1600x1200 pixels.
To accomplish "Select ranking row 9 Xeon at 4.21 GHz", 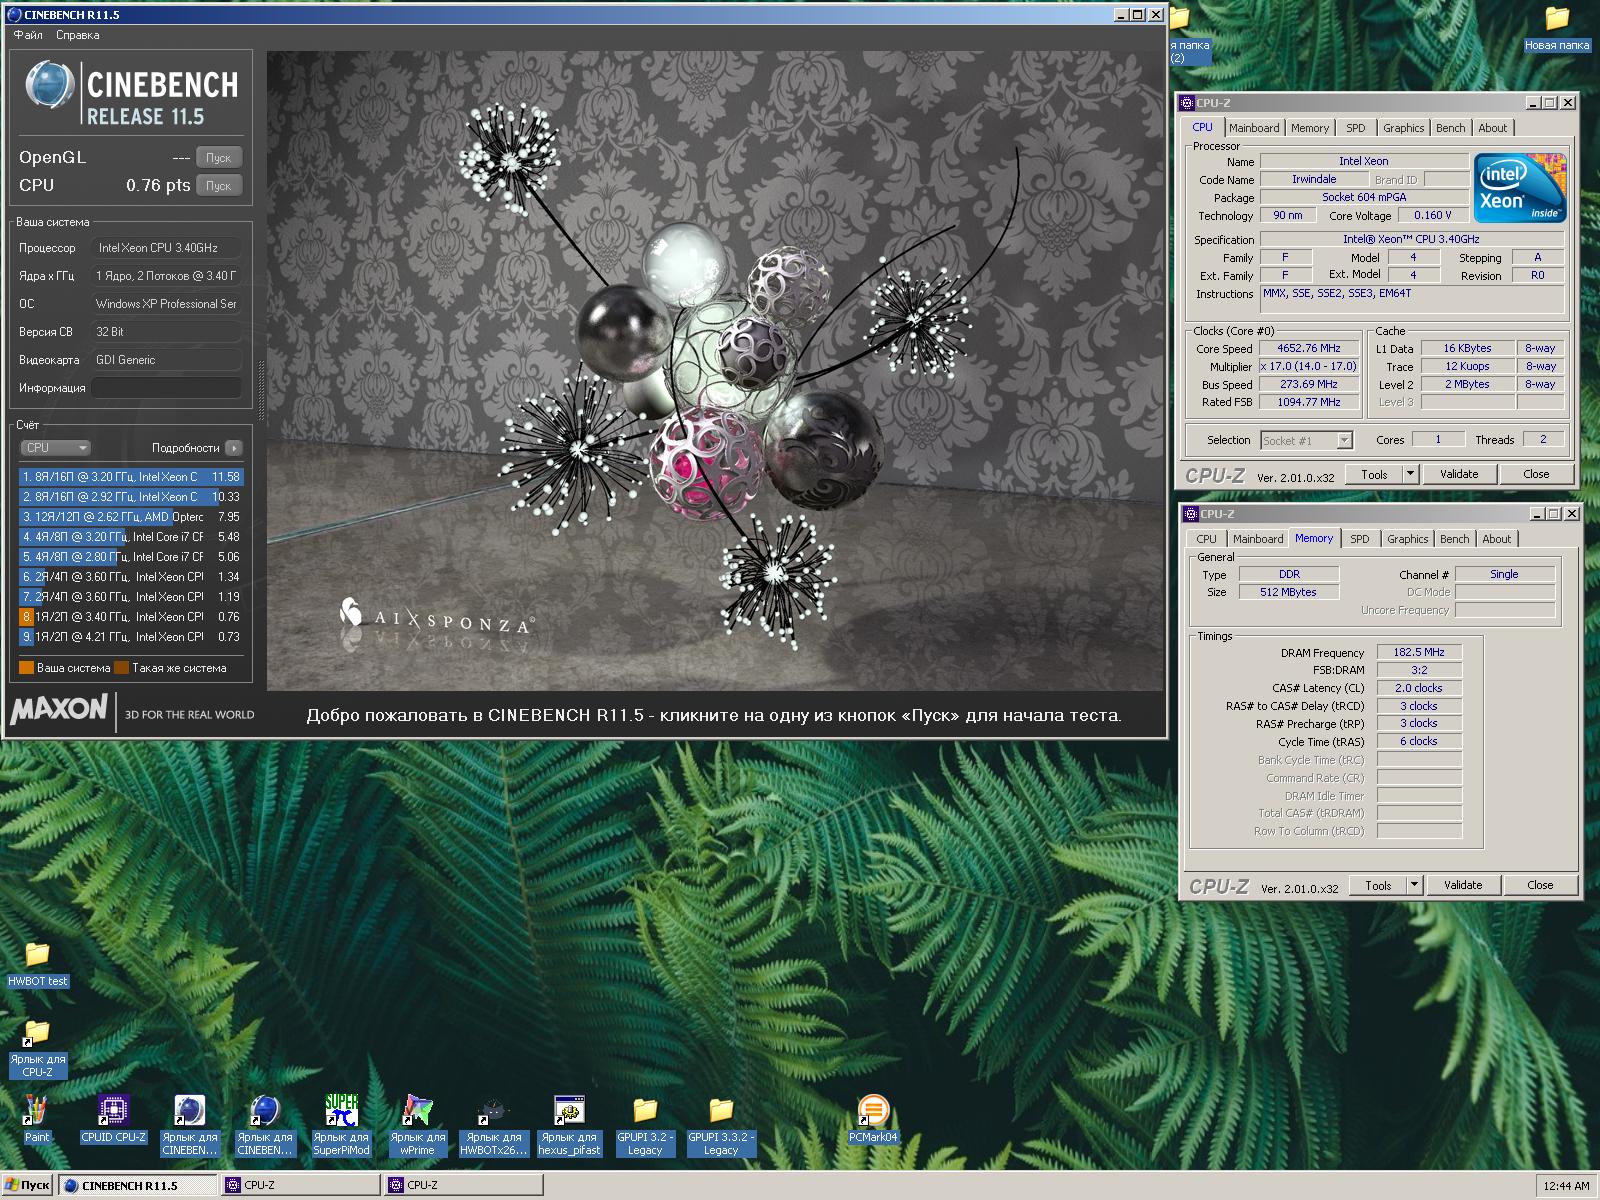I will coord(131,637).
